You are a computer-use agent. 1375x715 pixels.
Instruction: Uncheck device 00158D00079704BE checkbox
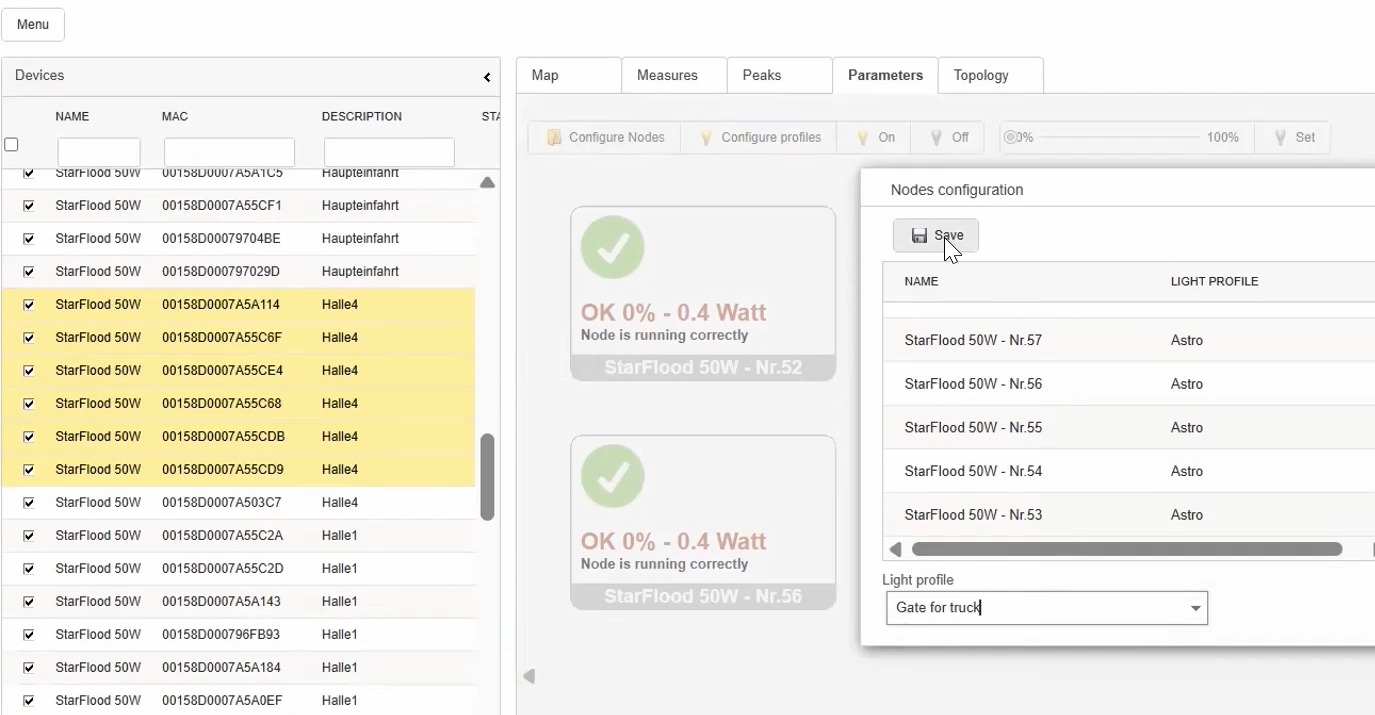(x=28, y=239)
